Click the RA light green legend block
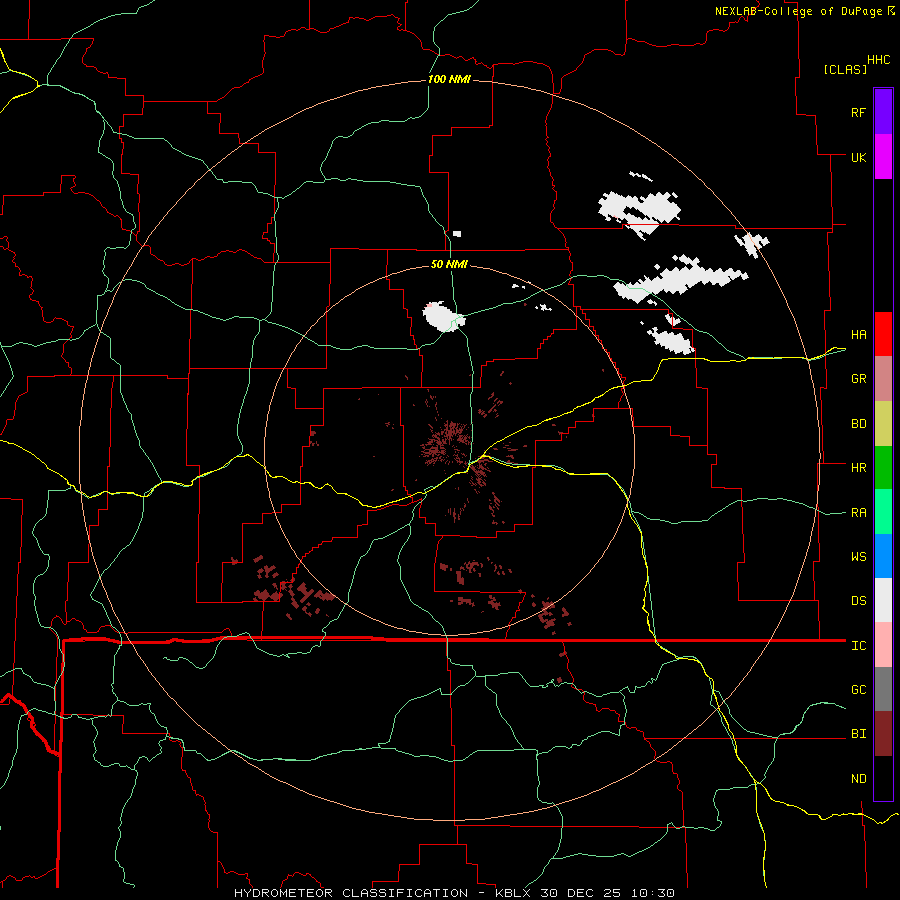The width and height of the screenshot is (900, 900). (x=883, y=512)
